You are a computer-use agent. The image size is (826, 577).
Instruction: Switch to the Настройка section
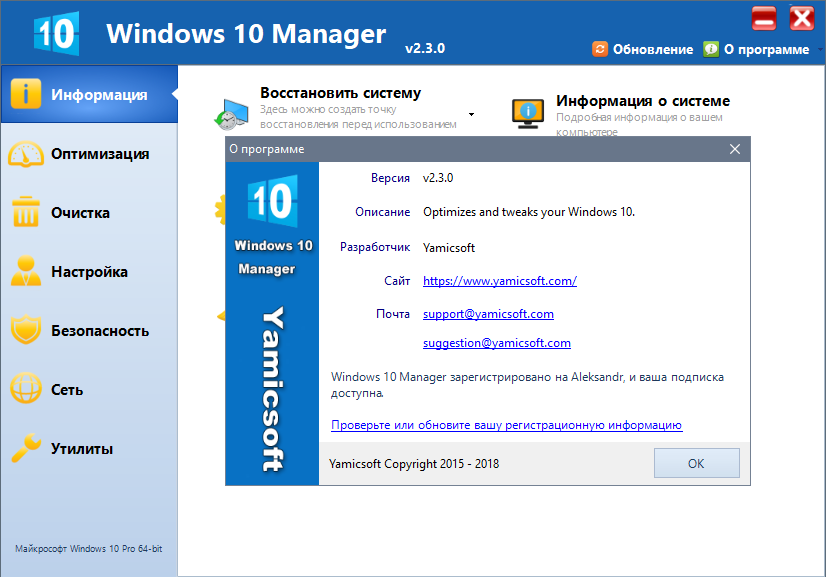coord(90,272)
